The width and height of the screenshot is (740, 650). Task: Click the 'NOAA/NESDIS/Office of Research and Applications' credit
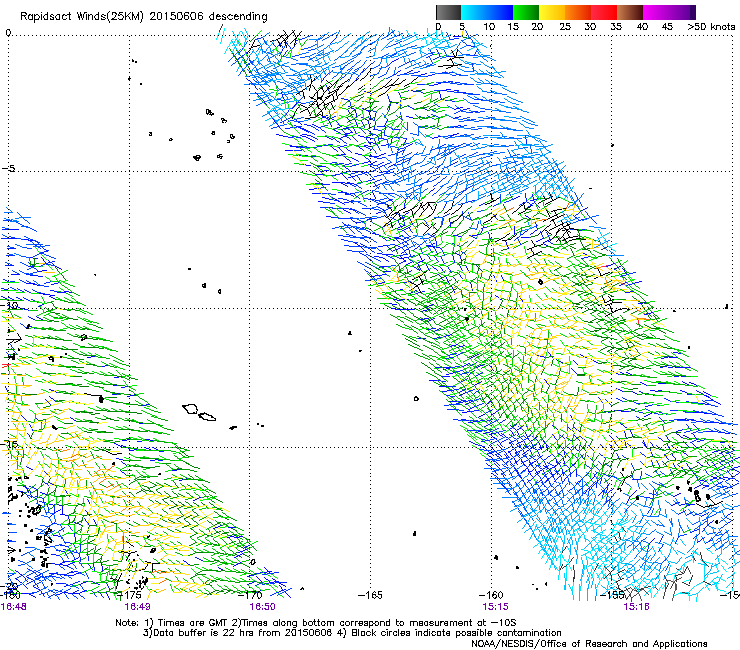(589, 644)
